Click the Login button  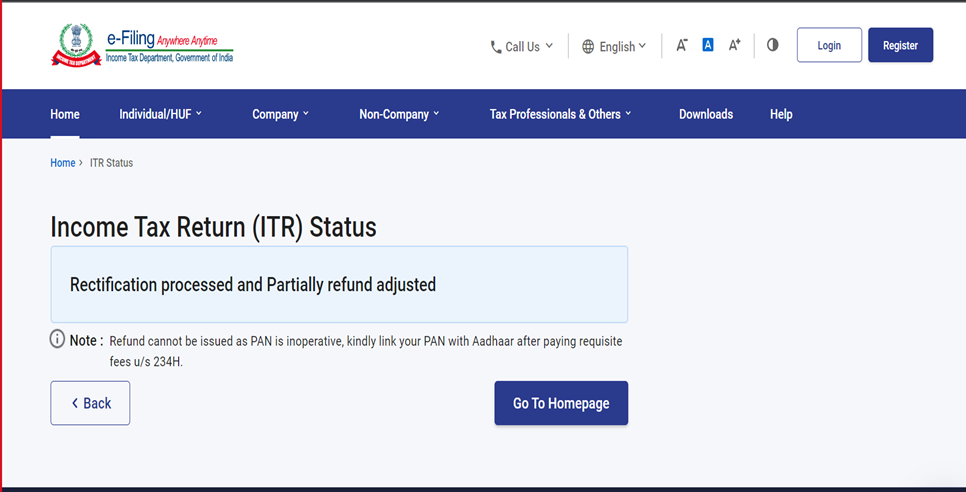[x=829, y=45]
